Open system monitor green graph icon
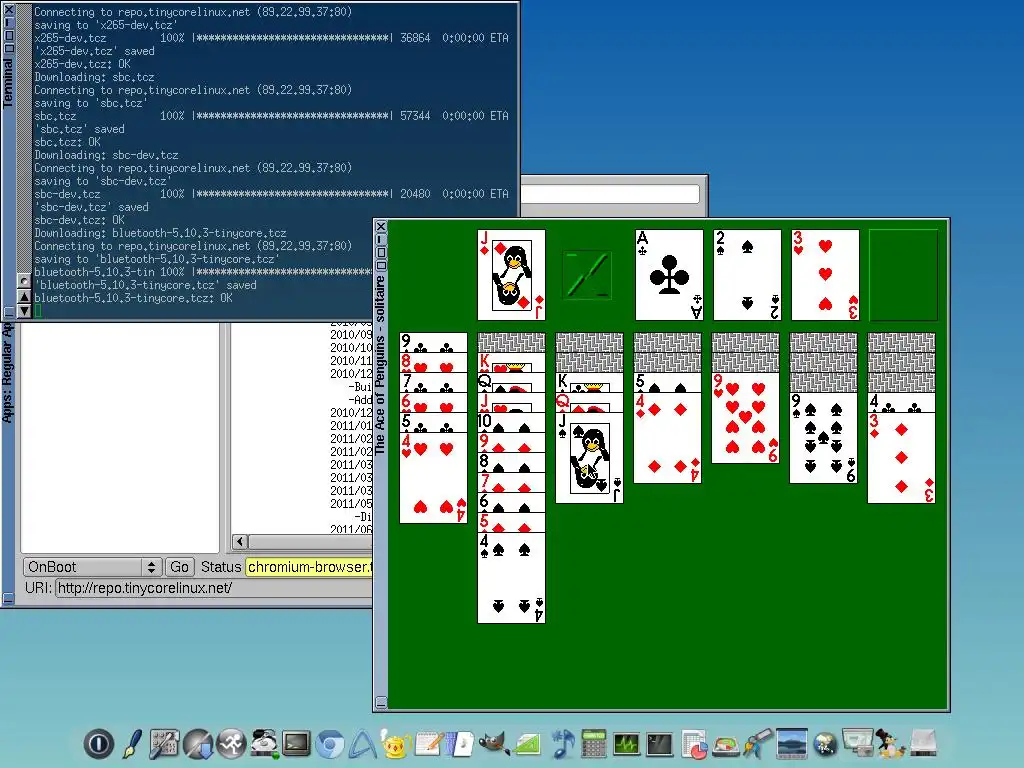Viewport: 1024px width, 768px height. click(626, 744)
